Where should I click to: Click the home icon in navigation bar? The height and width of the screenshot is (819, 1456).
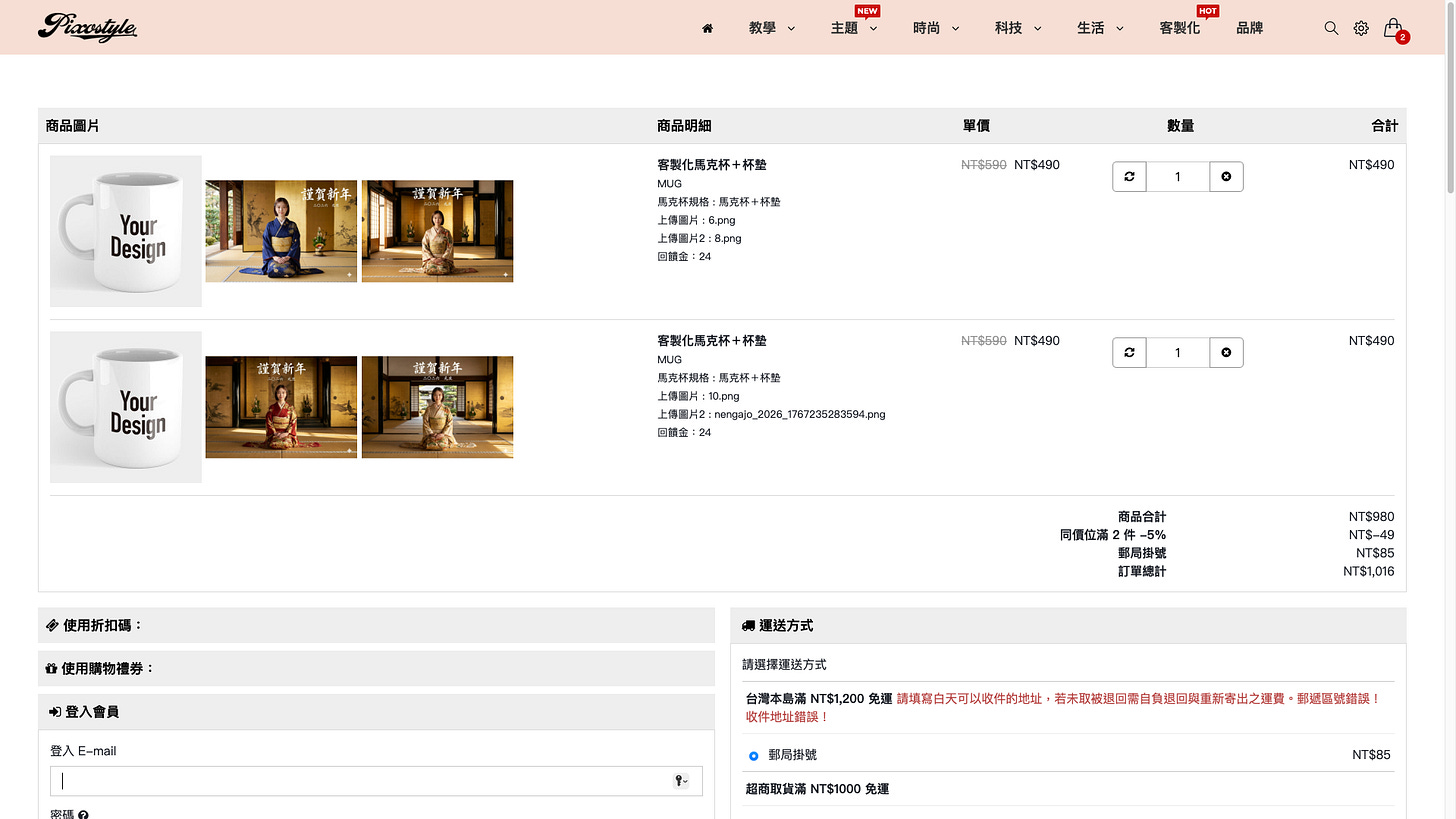point(707,28)
